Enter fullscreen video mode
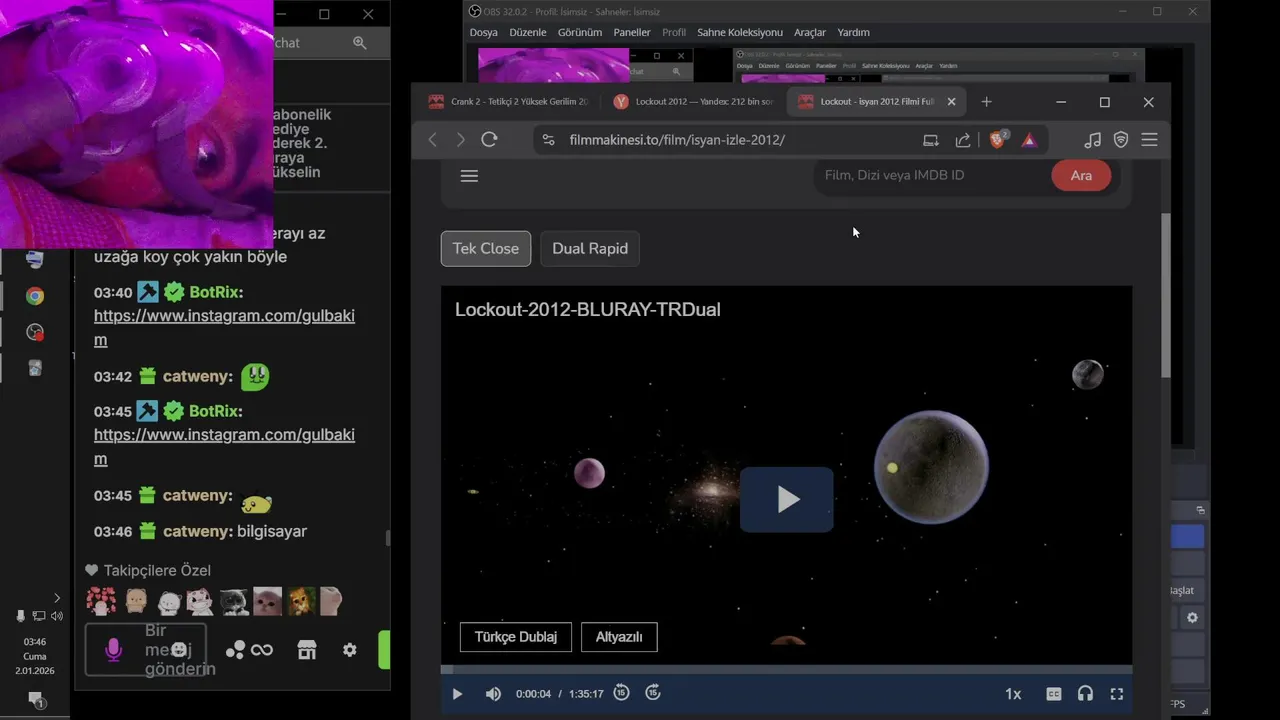Screen dimensions: 1280x720 click(1117, 694)
